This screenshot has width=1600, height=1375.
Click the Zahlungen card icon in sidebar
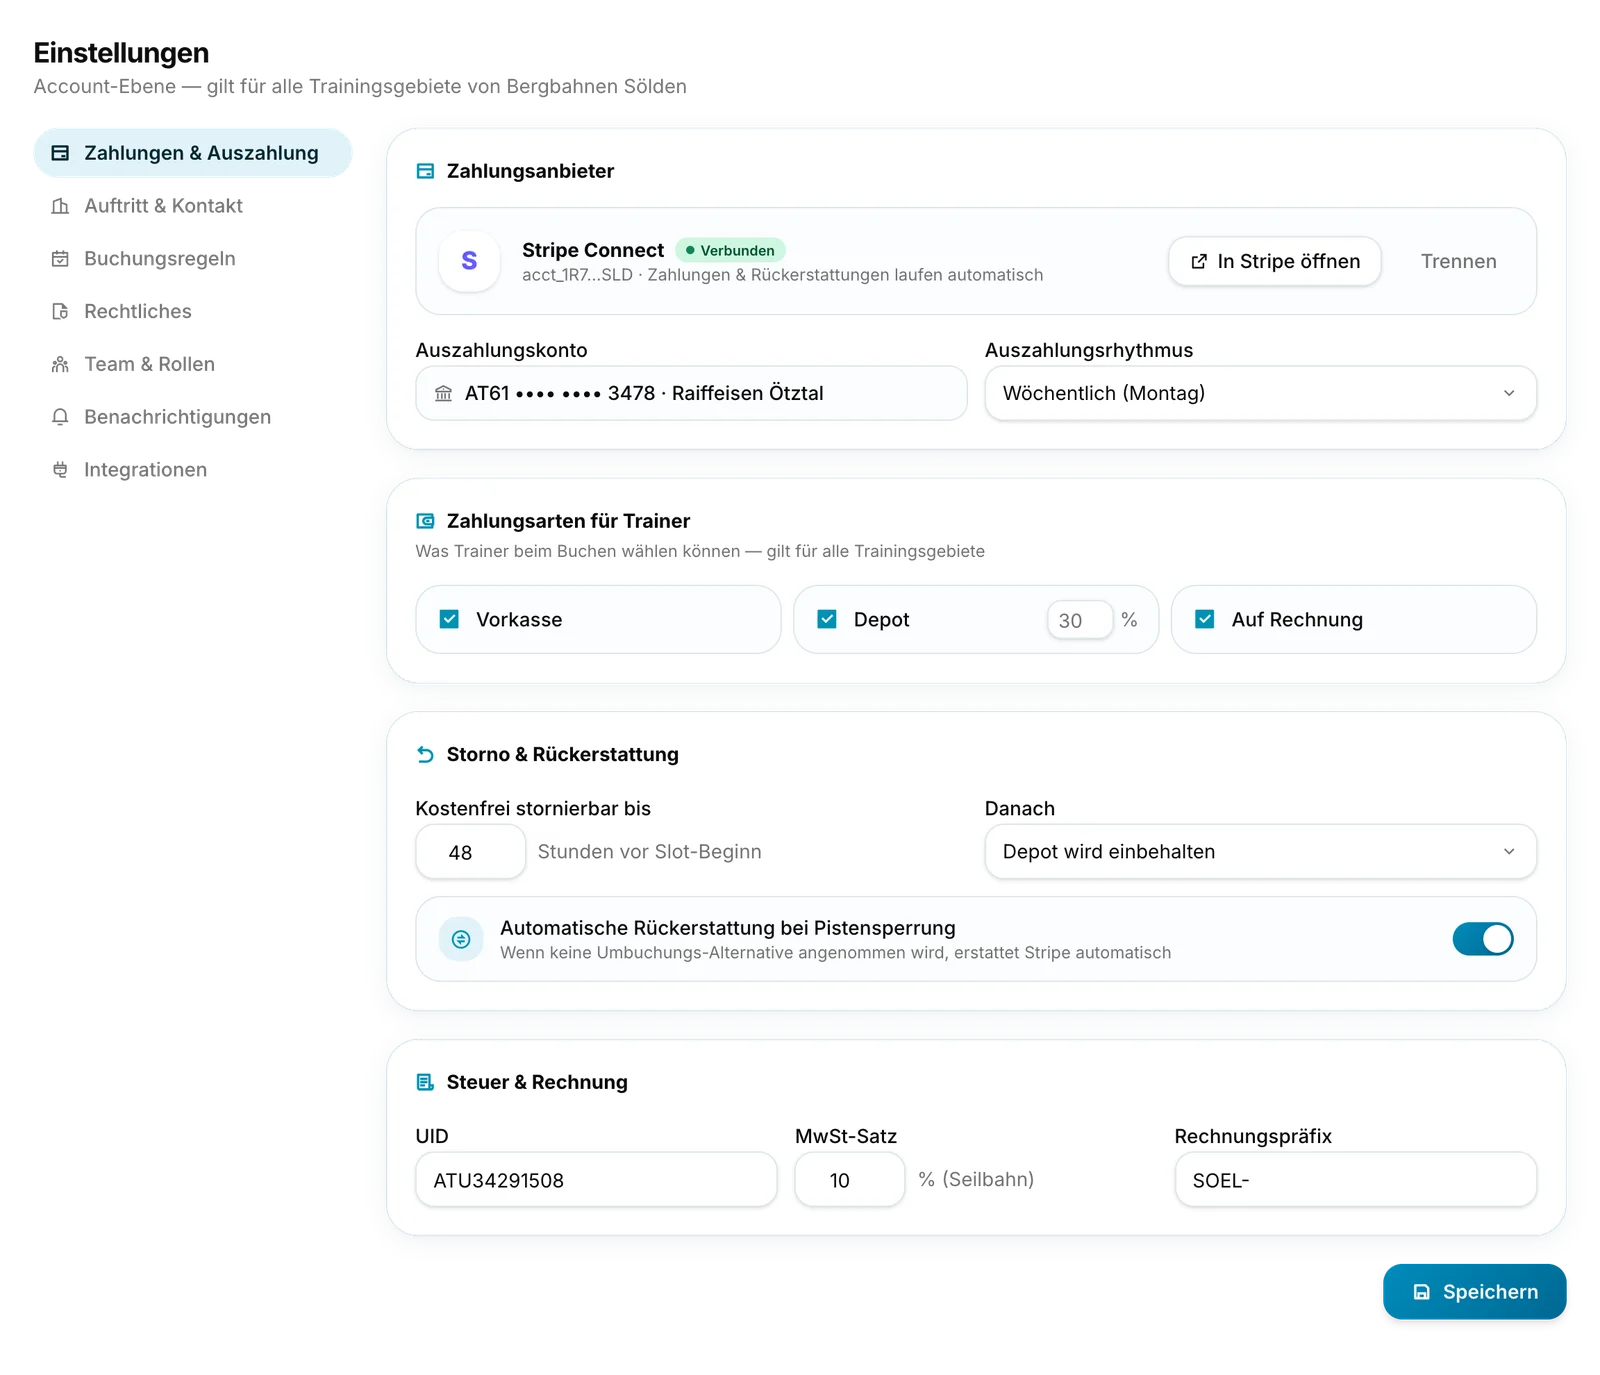(x=60, y=153)
